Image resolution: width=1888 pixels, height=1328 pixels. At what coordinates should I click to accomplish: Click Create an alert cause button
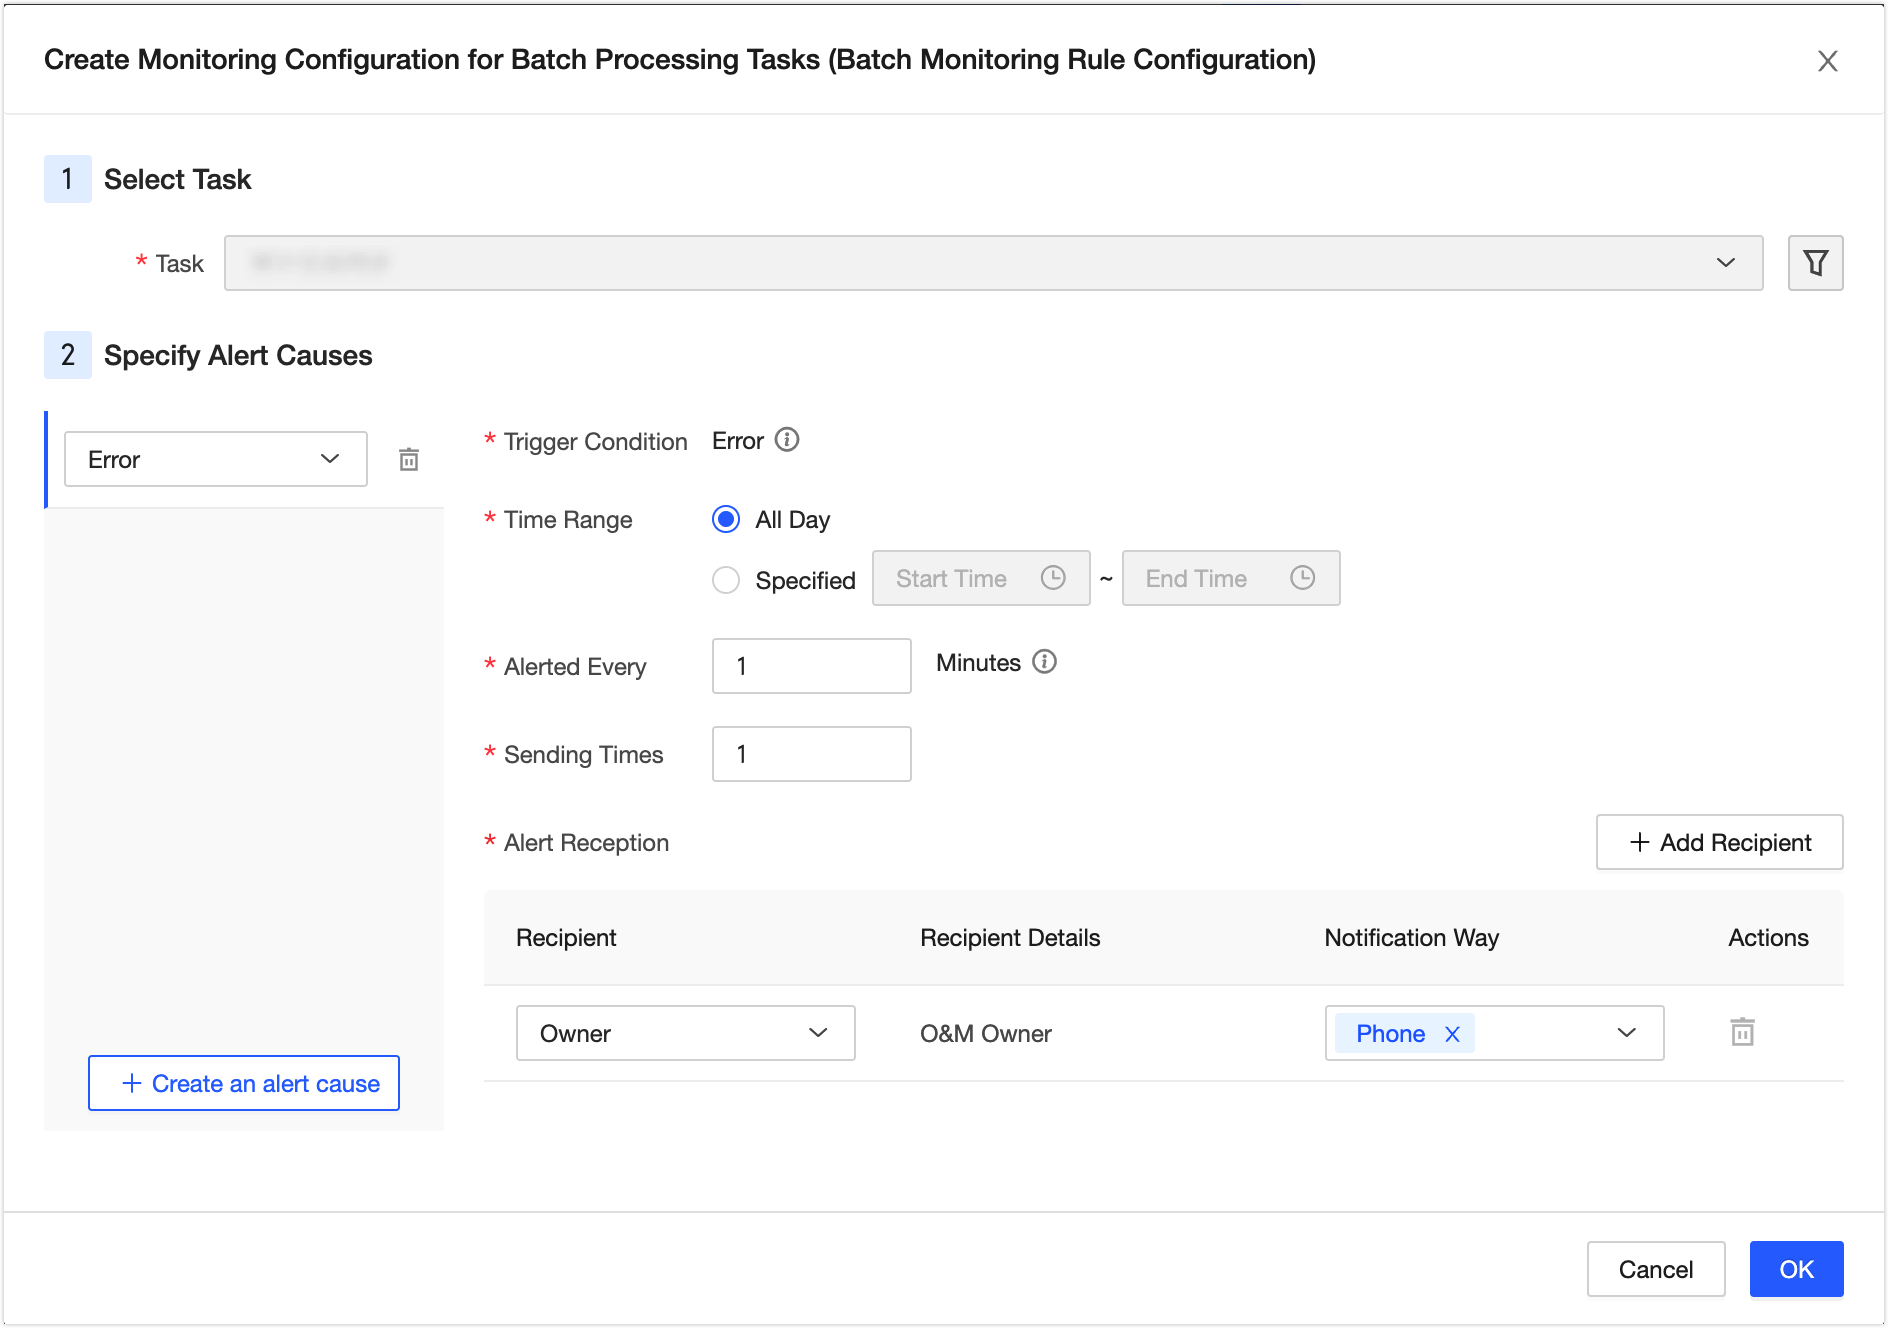pos(244,1083)
